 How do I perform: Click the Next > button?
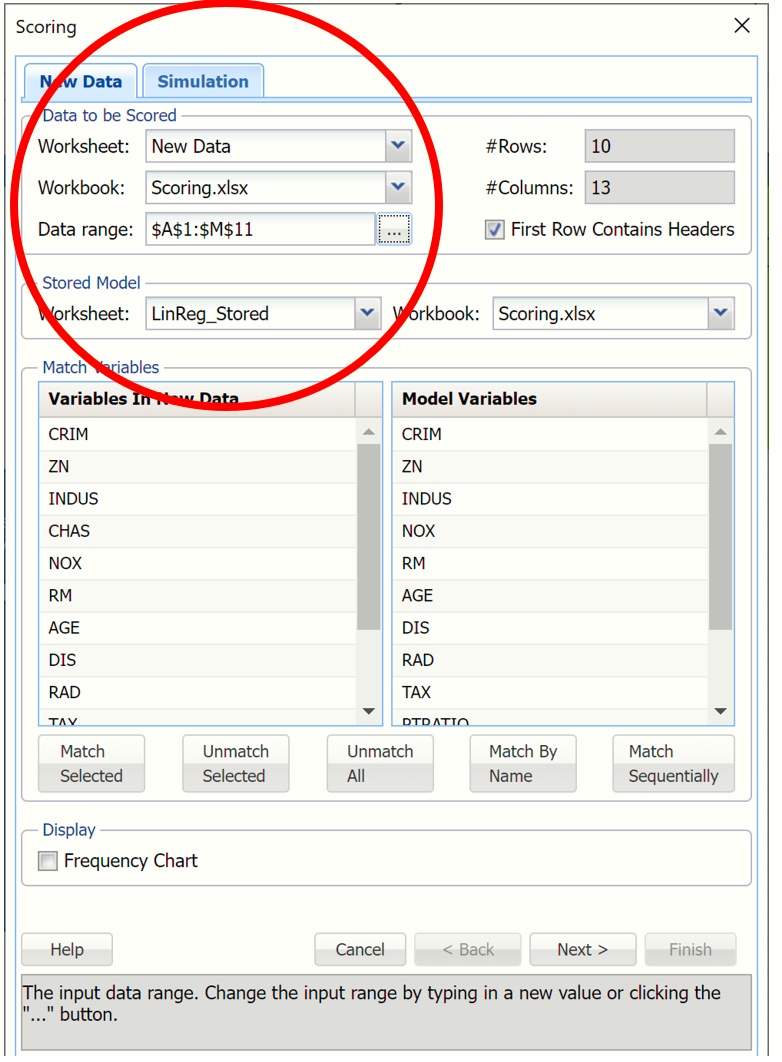(582, 950)
